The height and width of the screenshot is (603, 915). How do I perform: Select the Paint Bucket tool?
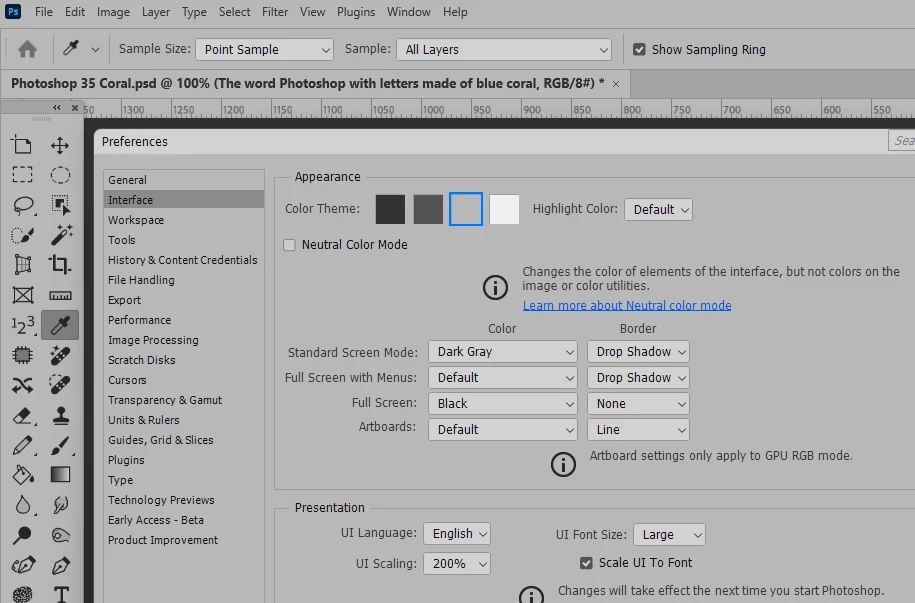[x=23, y=475]
